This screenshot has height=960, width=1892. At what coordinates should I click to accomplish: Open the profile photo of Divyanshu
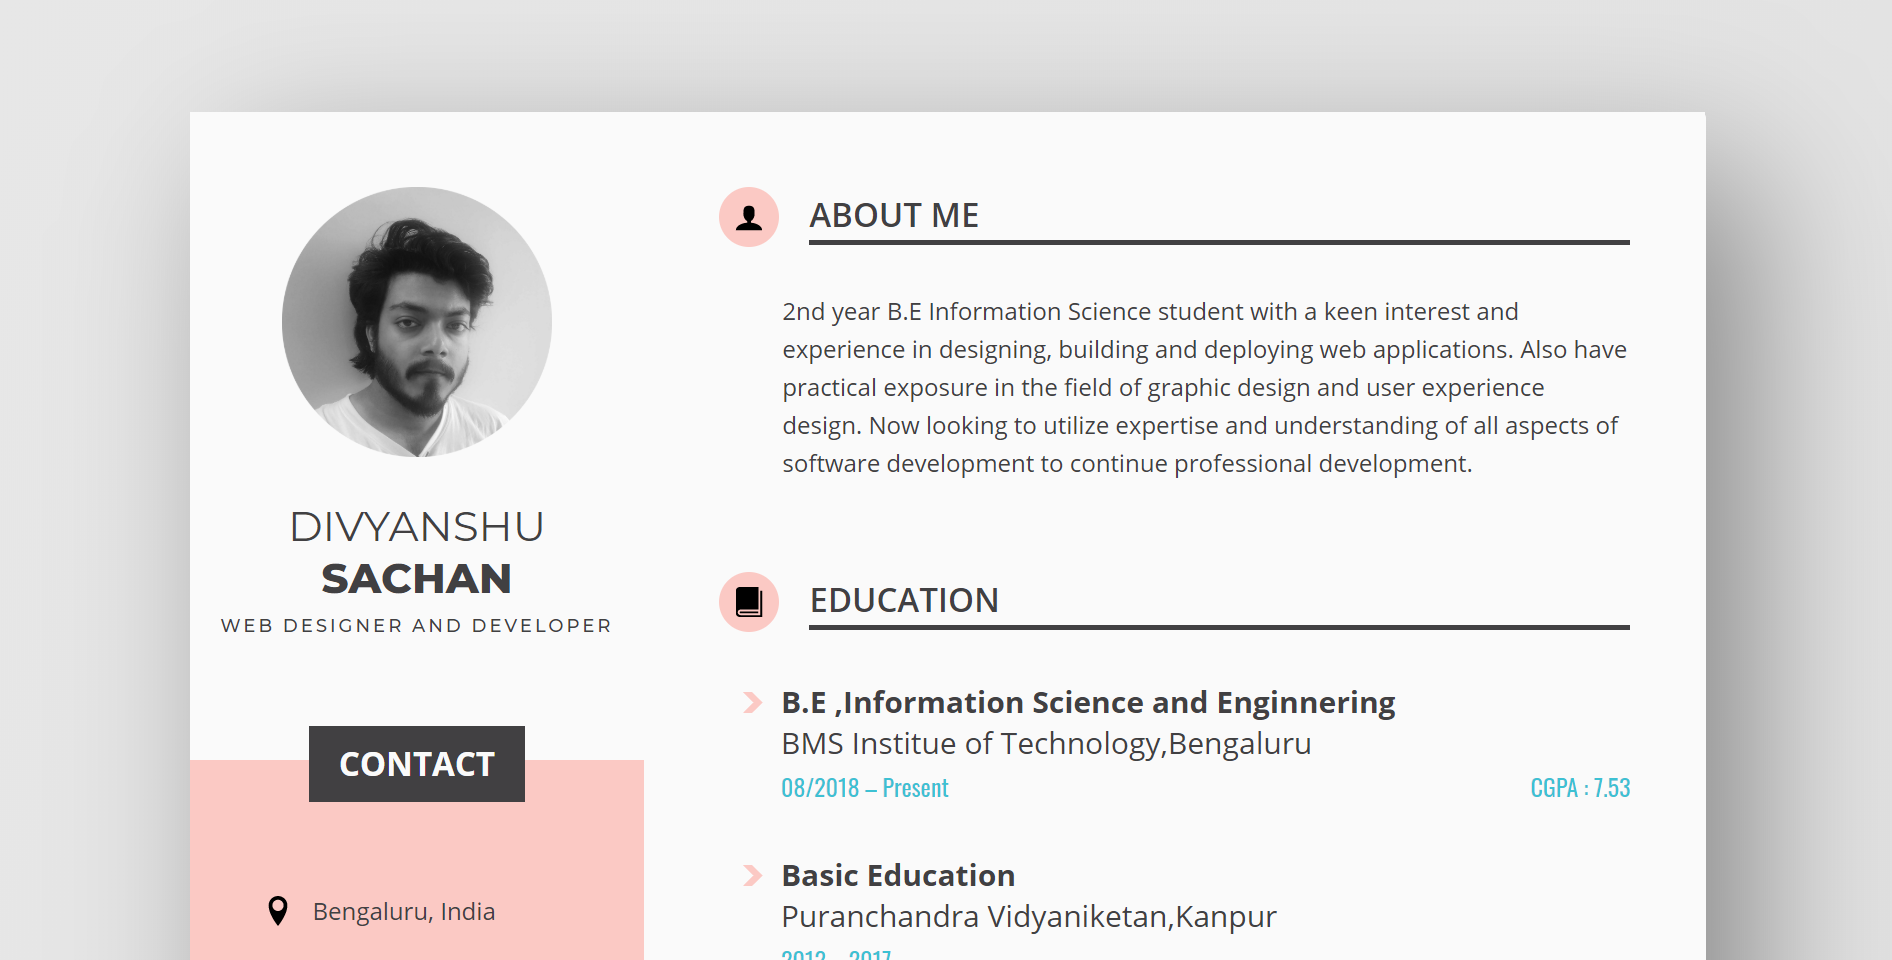point(416,321)
